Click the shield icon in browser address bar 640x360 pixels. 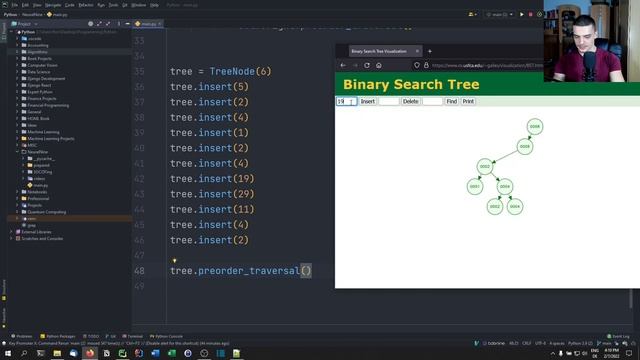416,65
